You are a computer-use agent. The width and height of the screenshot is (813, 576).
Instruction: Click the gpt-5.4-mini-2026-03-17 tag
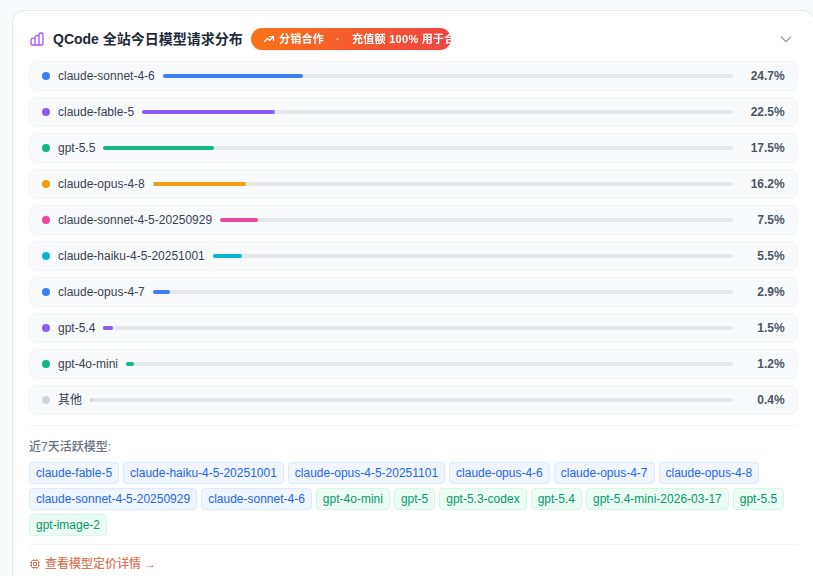pos(657,499)
